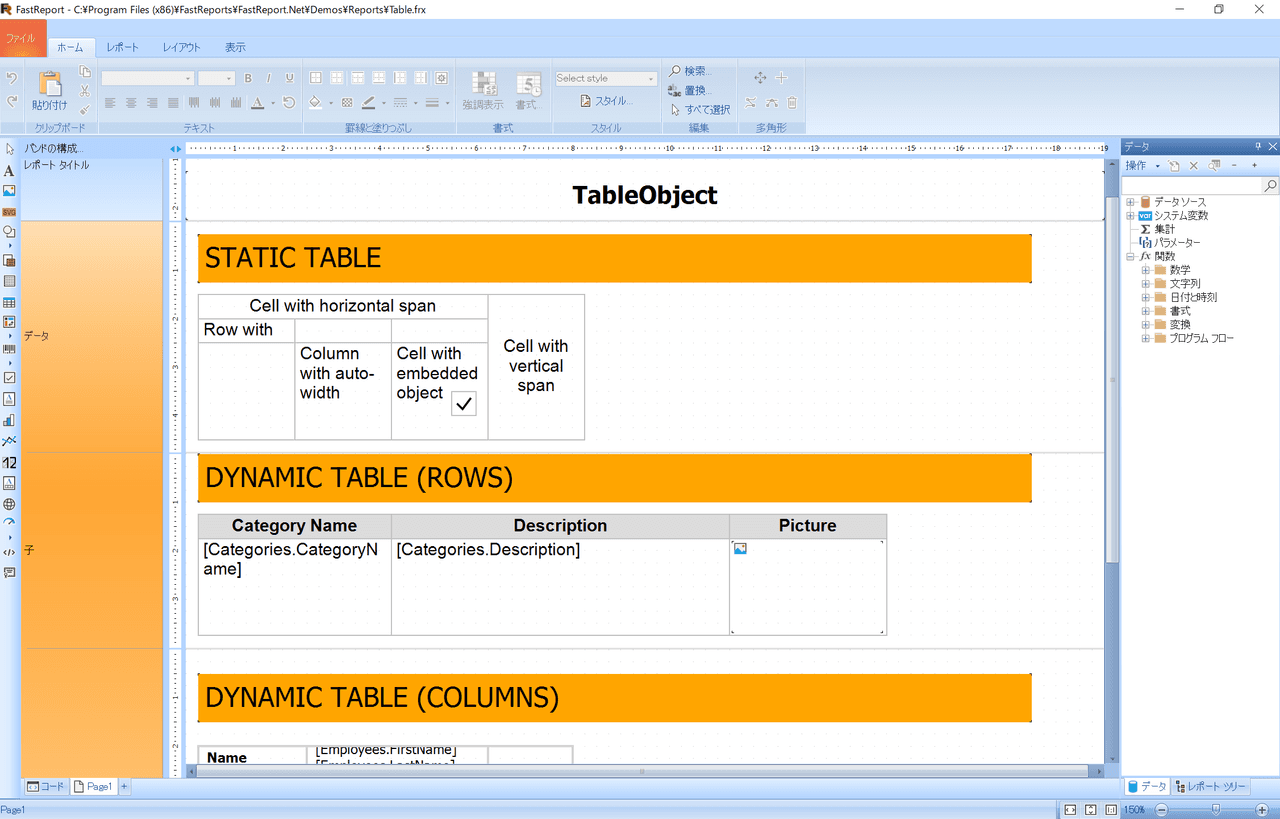The height and width of the screenshot is (819, 1280).
Task: Align text right in ribbon
Action: (x=152, y=102)
